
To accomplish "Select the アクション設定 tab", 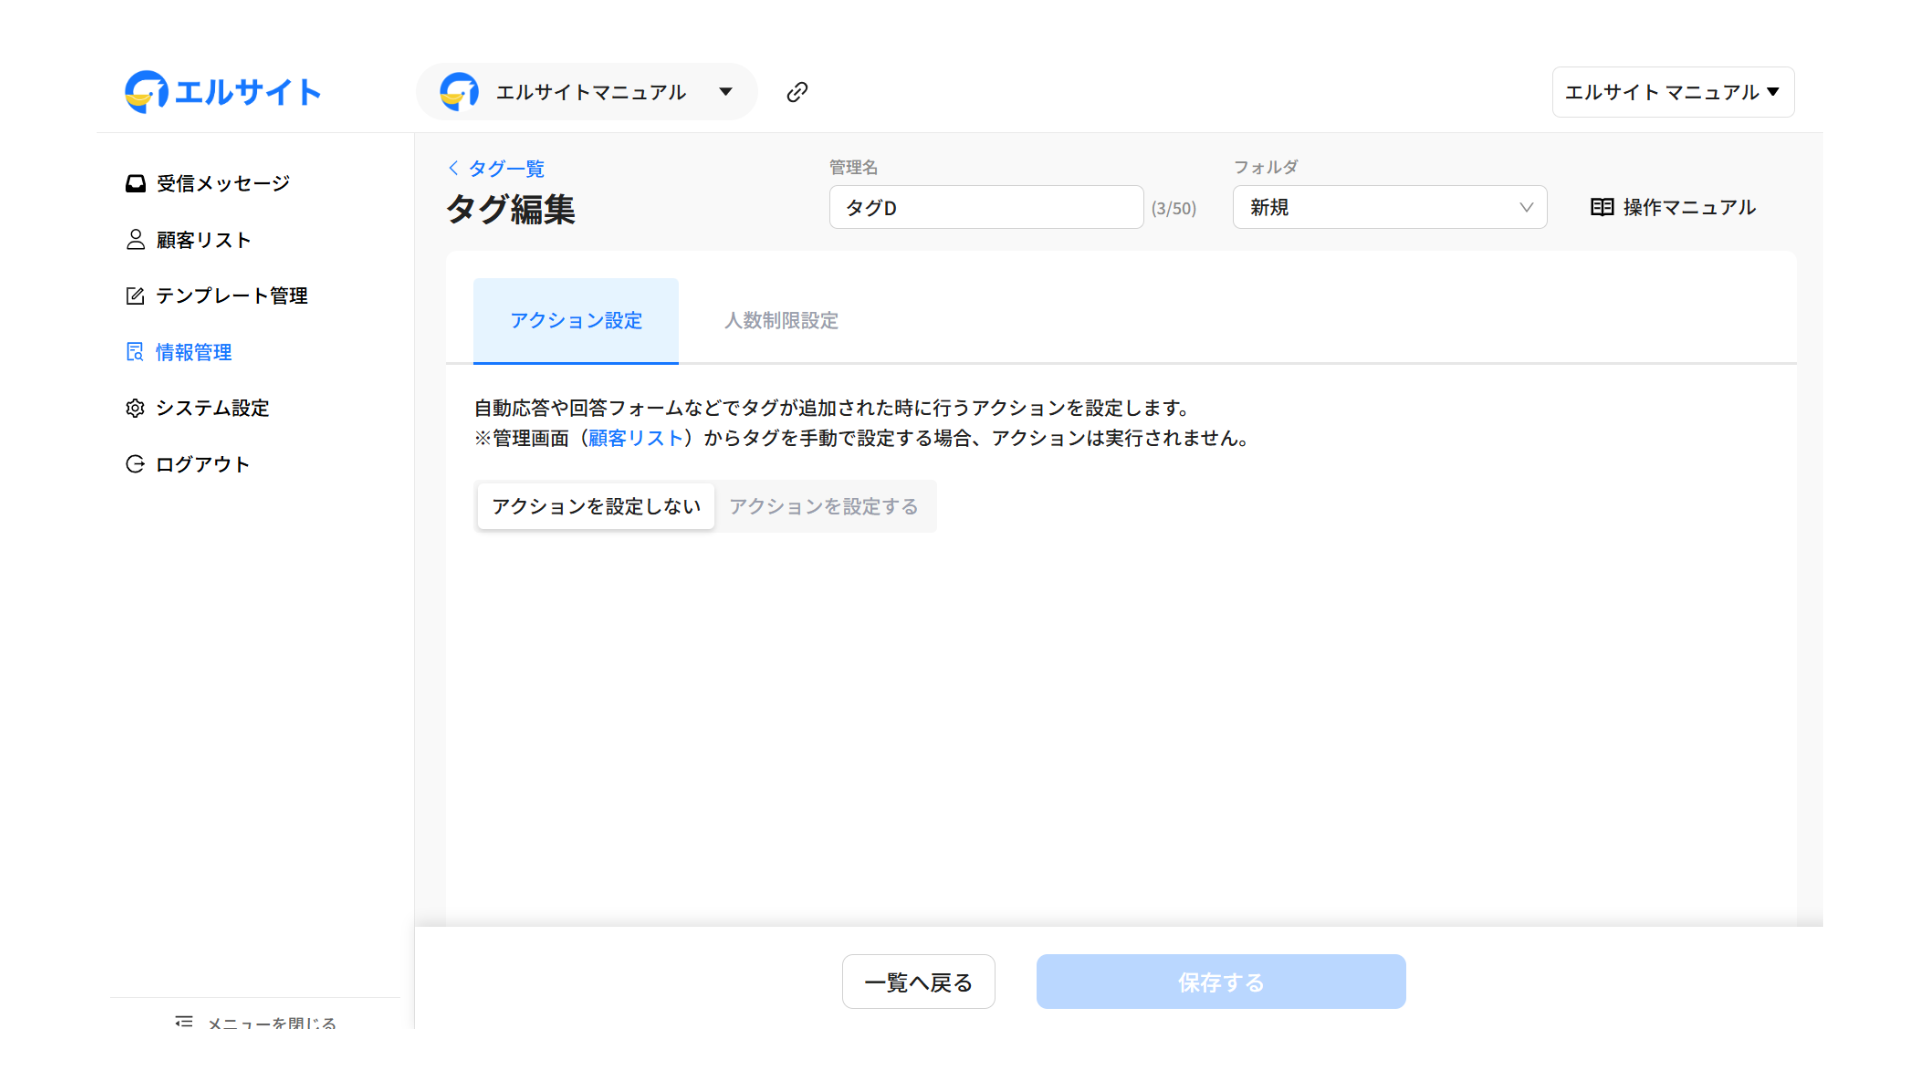I will (x=576, y=321).
